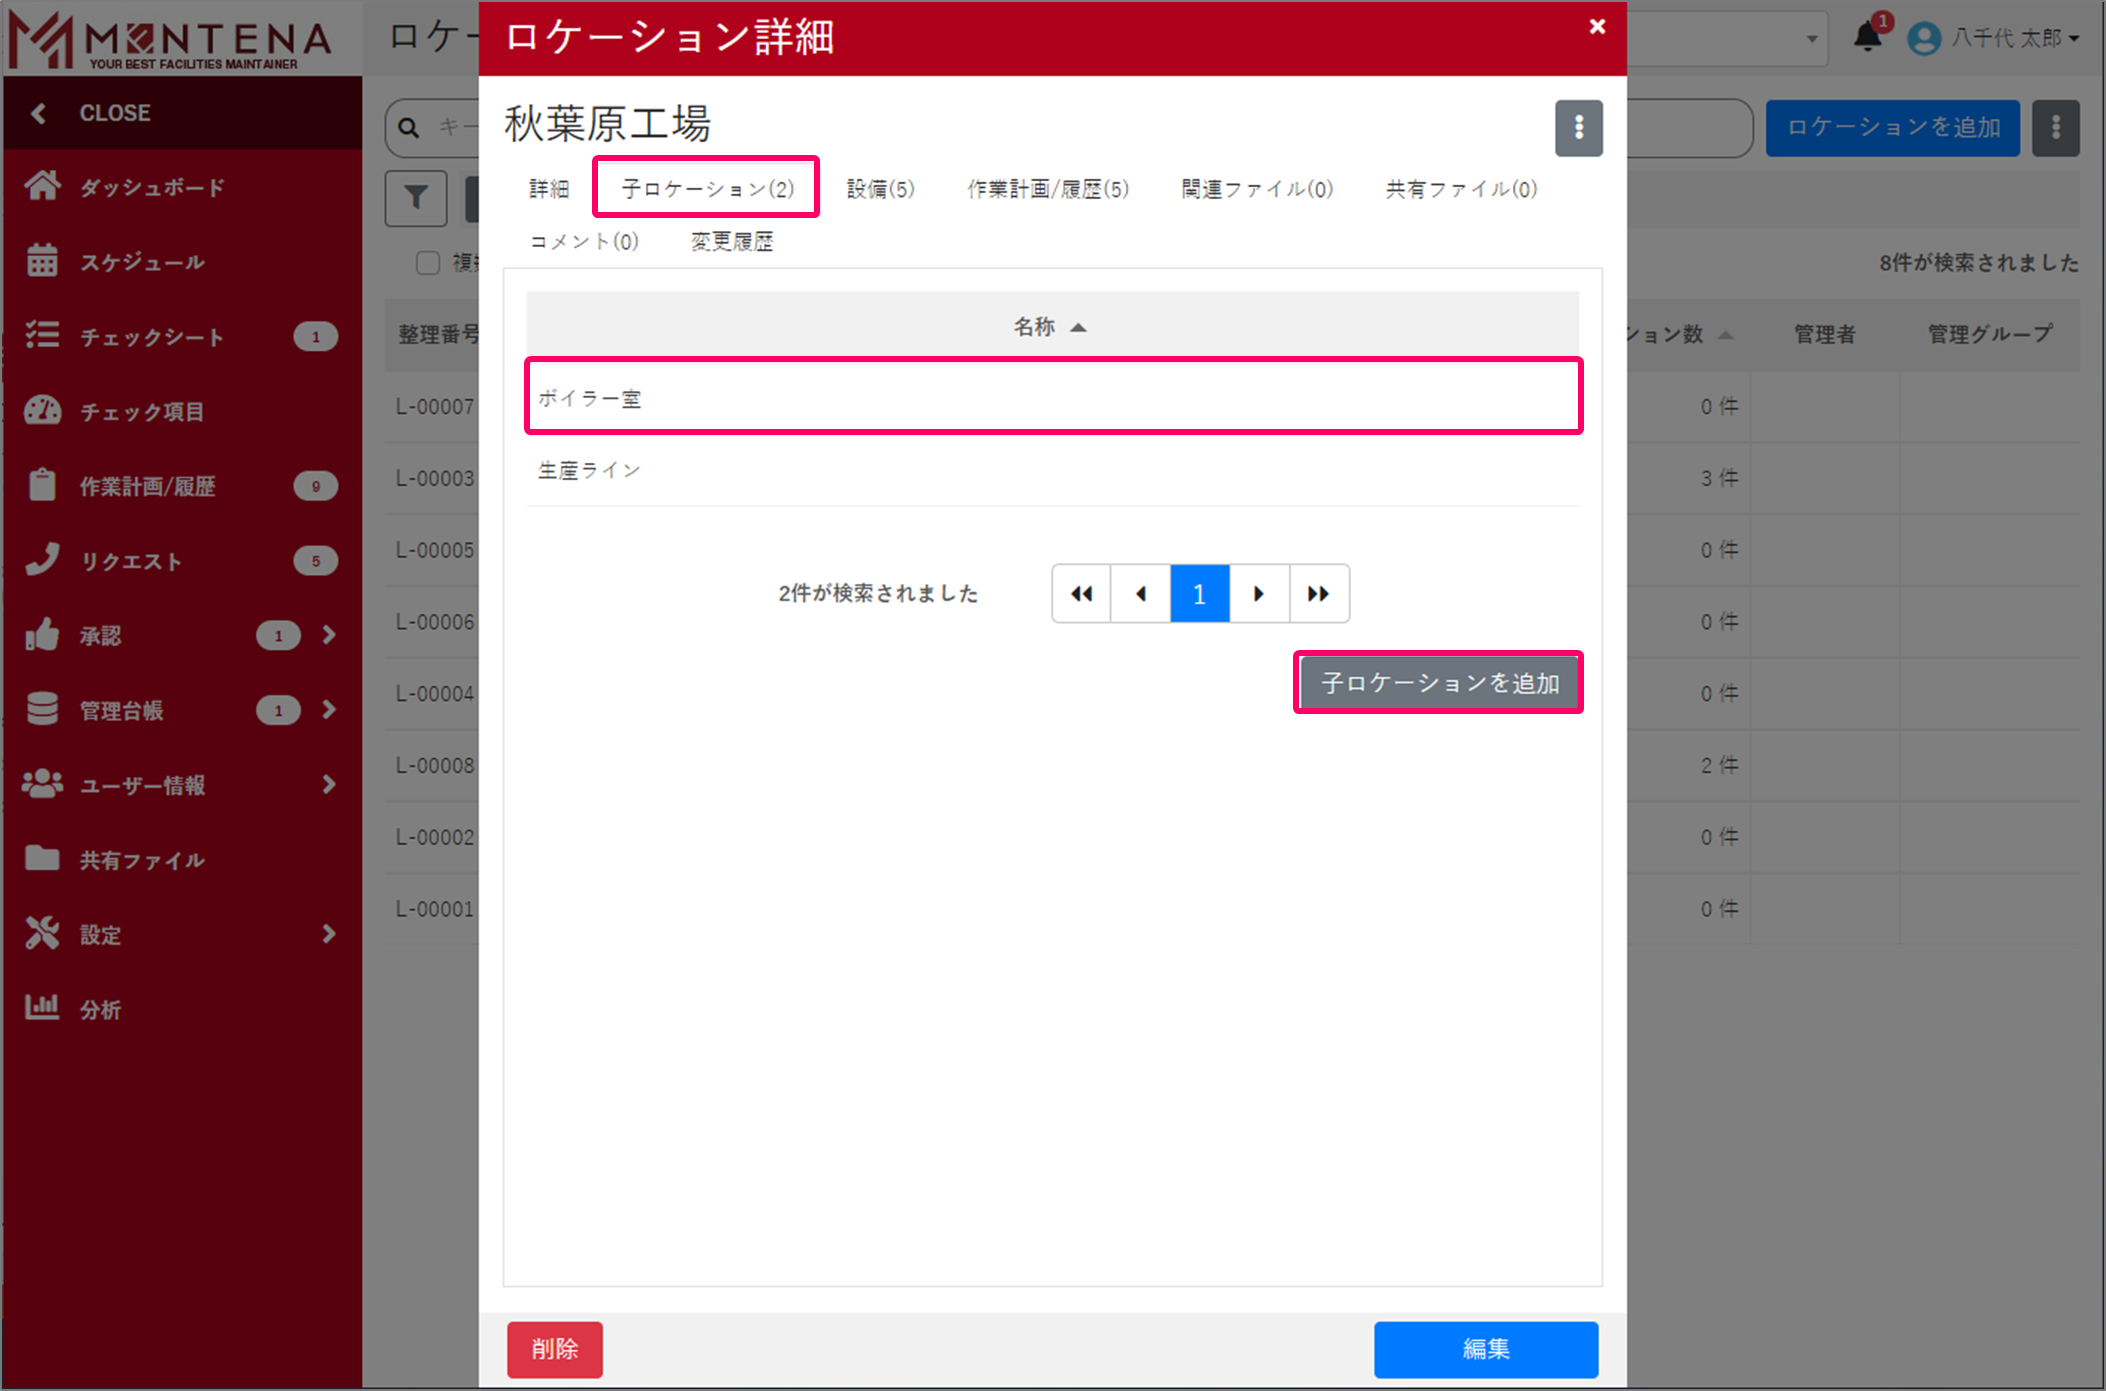Expand the 設定 submenu chevron
Screen dimensions: 2106x1391
point(329,934)
